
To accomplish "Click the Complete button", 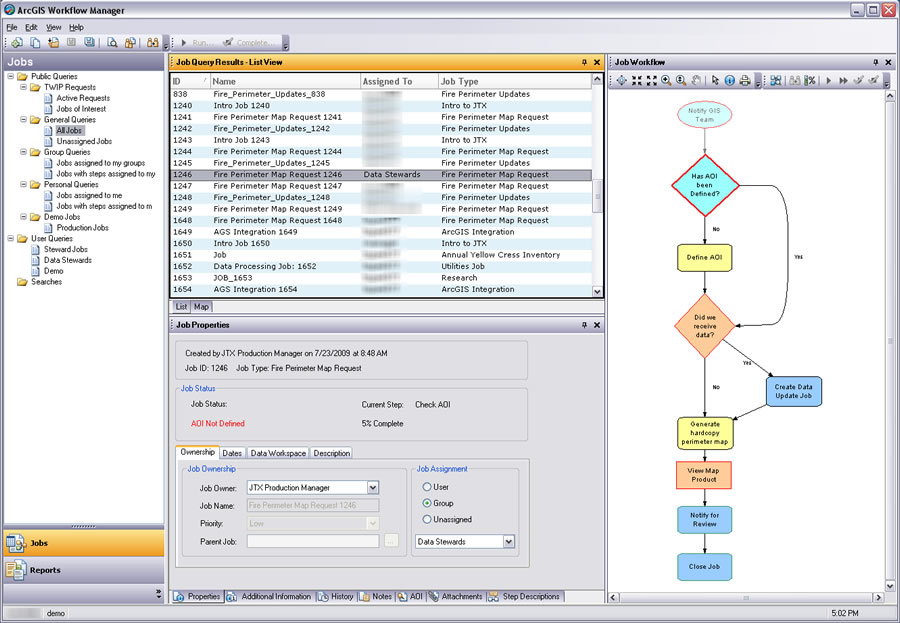I will 250,42.
